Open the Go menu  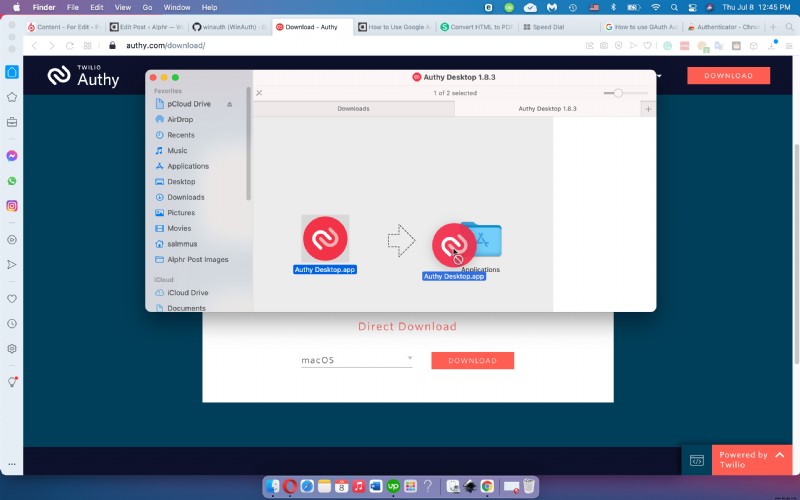point(147,7)
